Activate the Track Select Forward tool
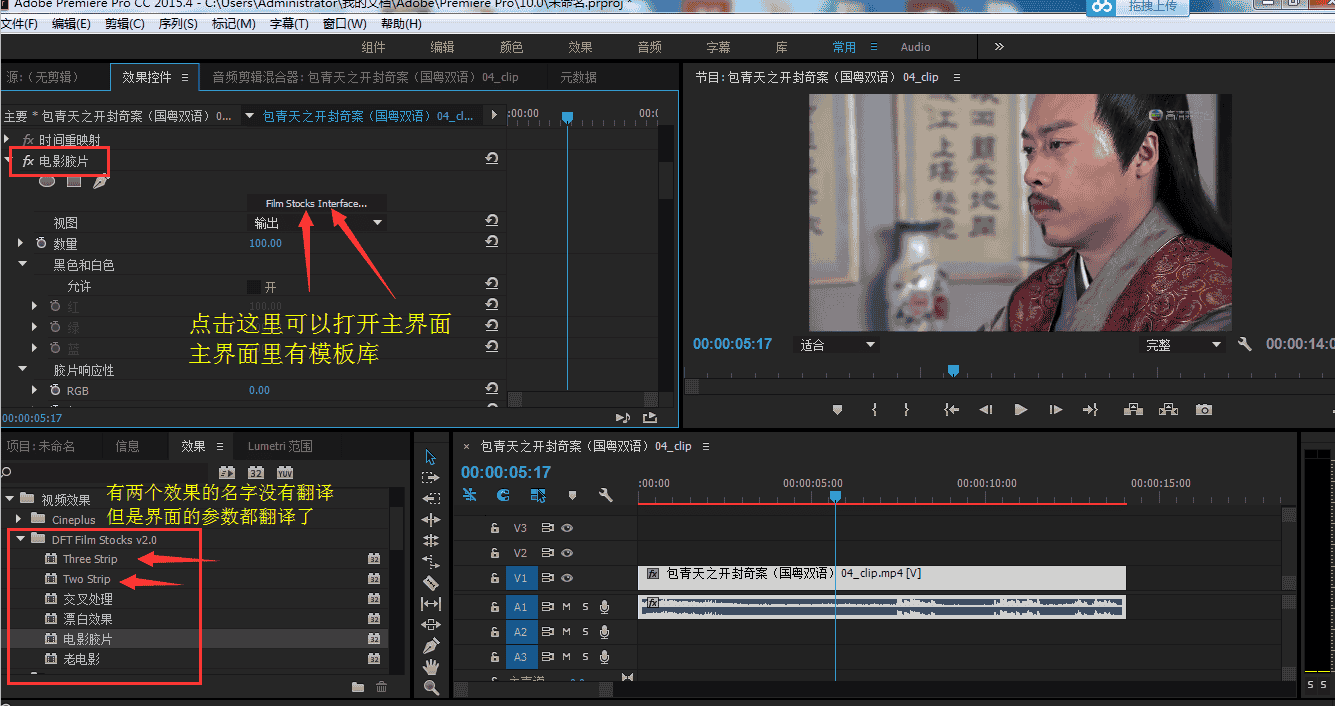 tap(431, 477)
